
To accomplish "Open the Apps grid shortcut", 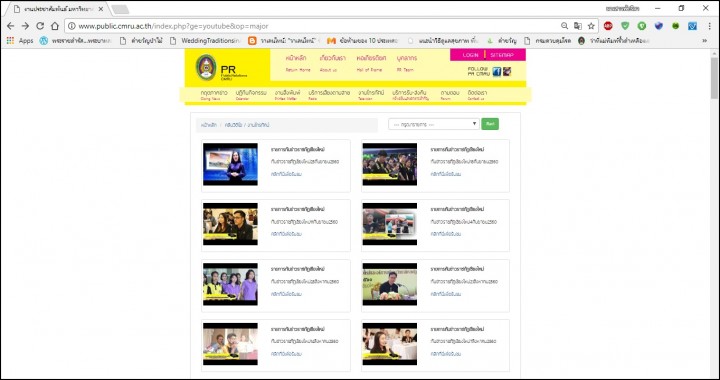I will click(x=20, y=41).
